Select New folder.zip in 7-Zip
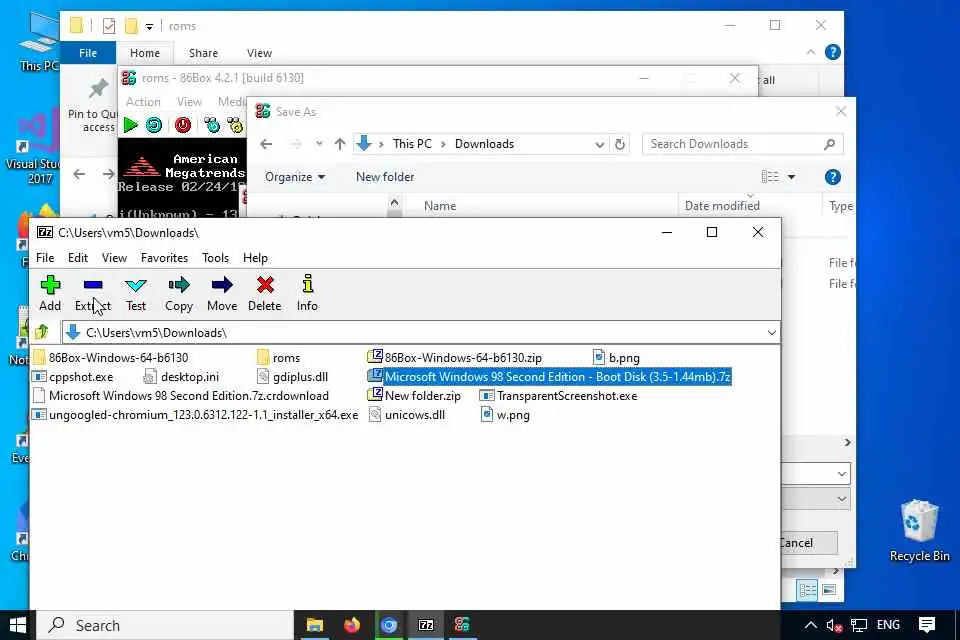960x640 pixels. click(414, 396)
